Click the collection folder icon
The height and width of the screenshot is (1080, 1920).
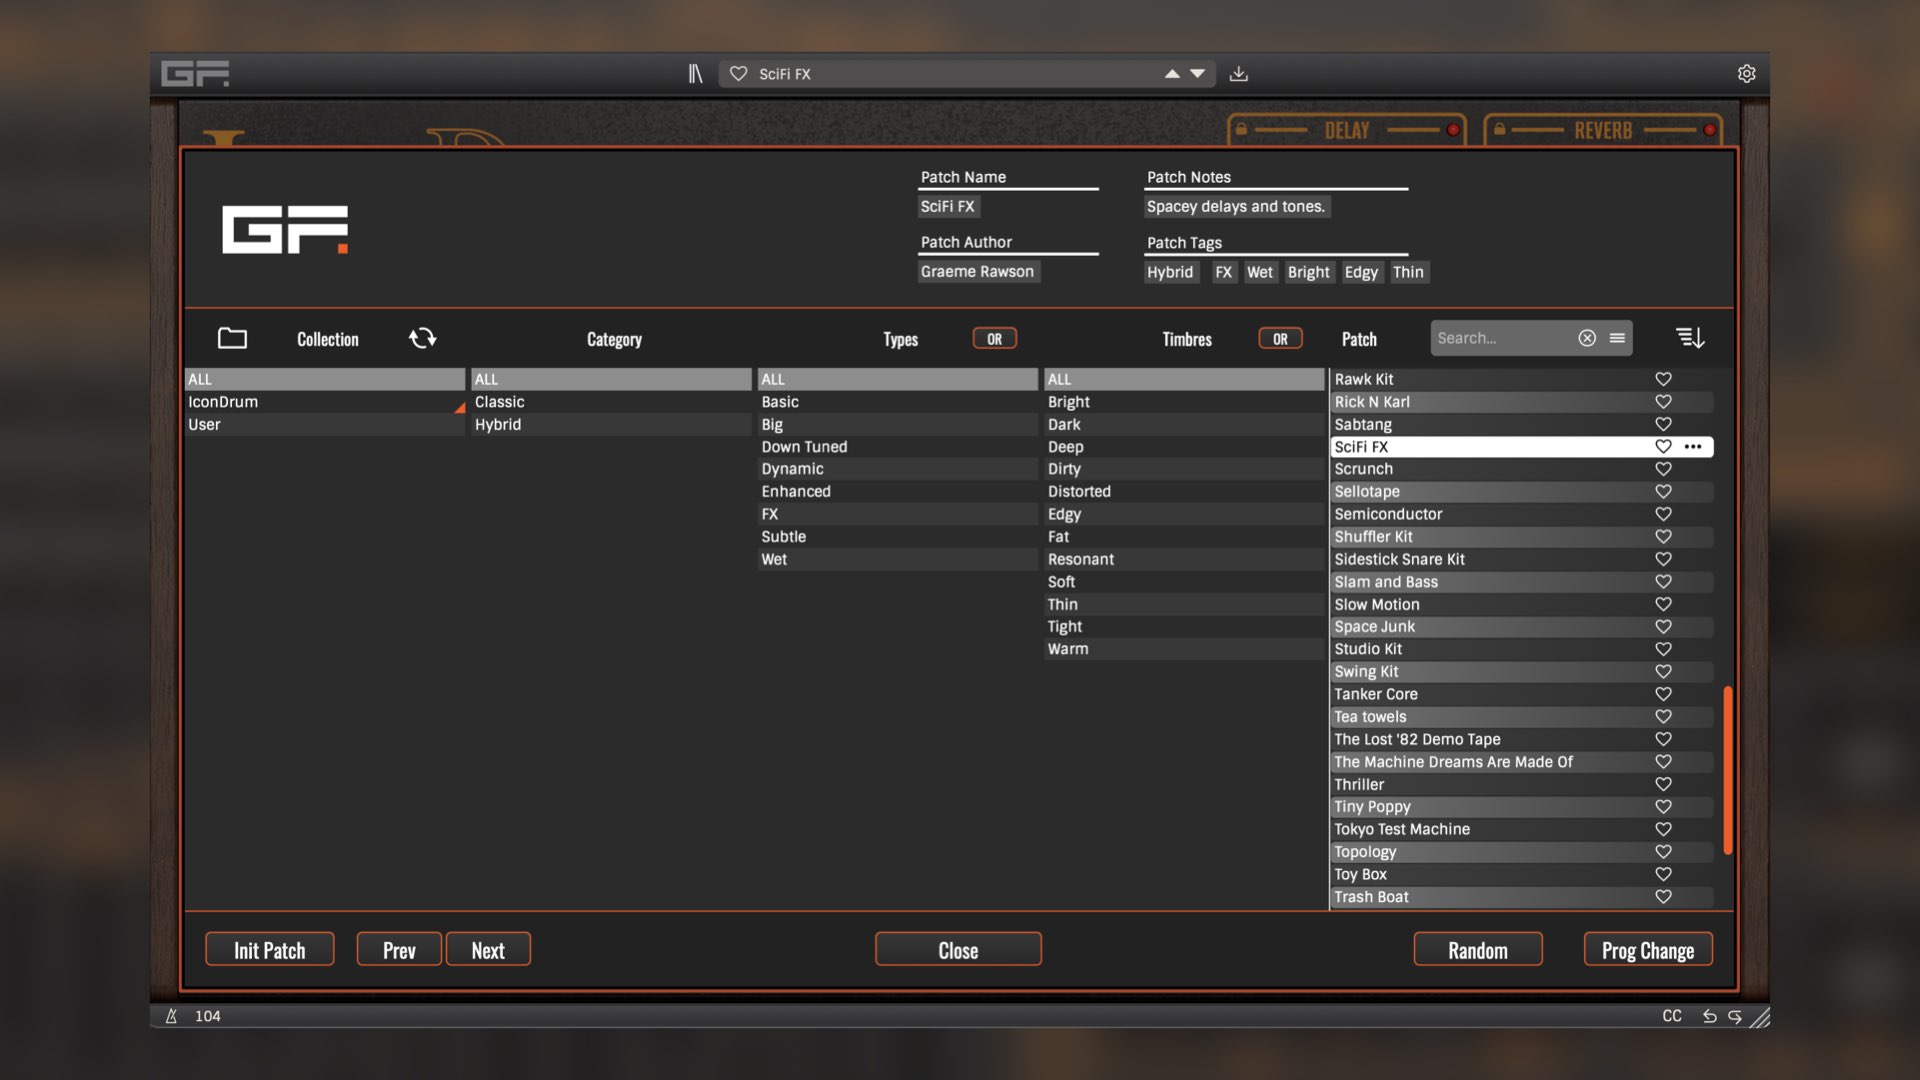[x=232, y=338]
